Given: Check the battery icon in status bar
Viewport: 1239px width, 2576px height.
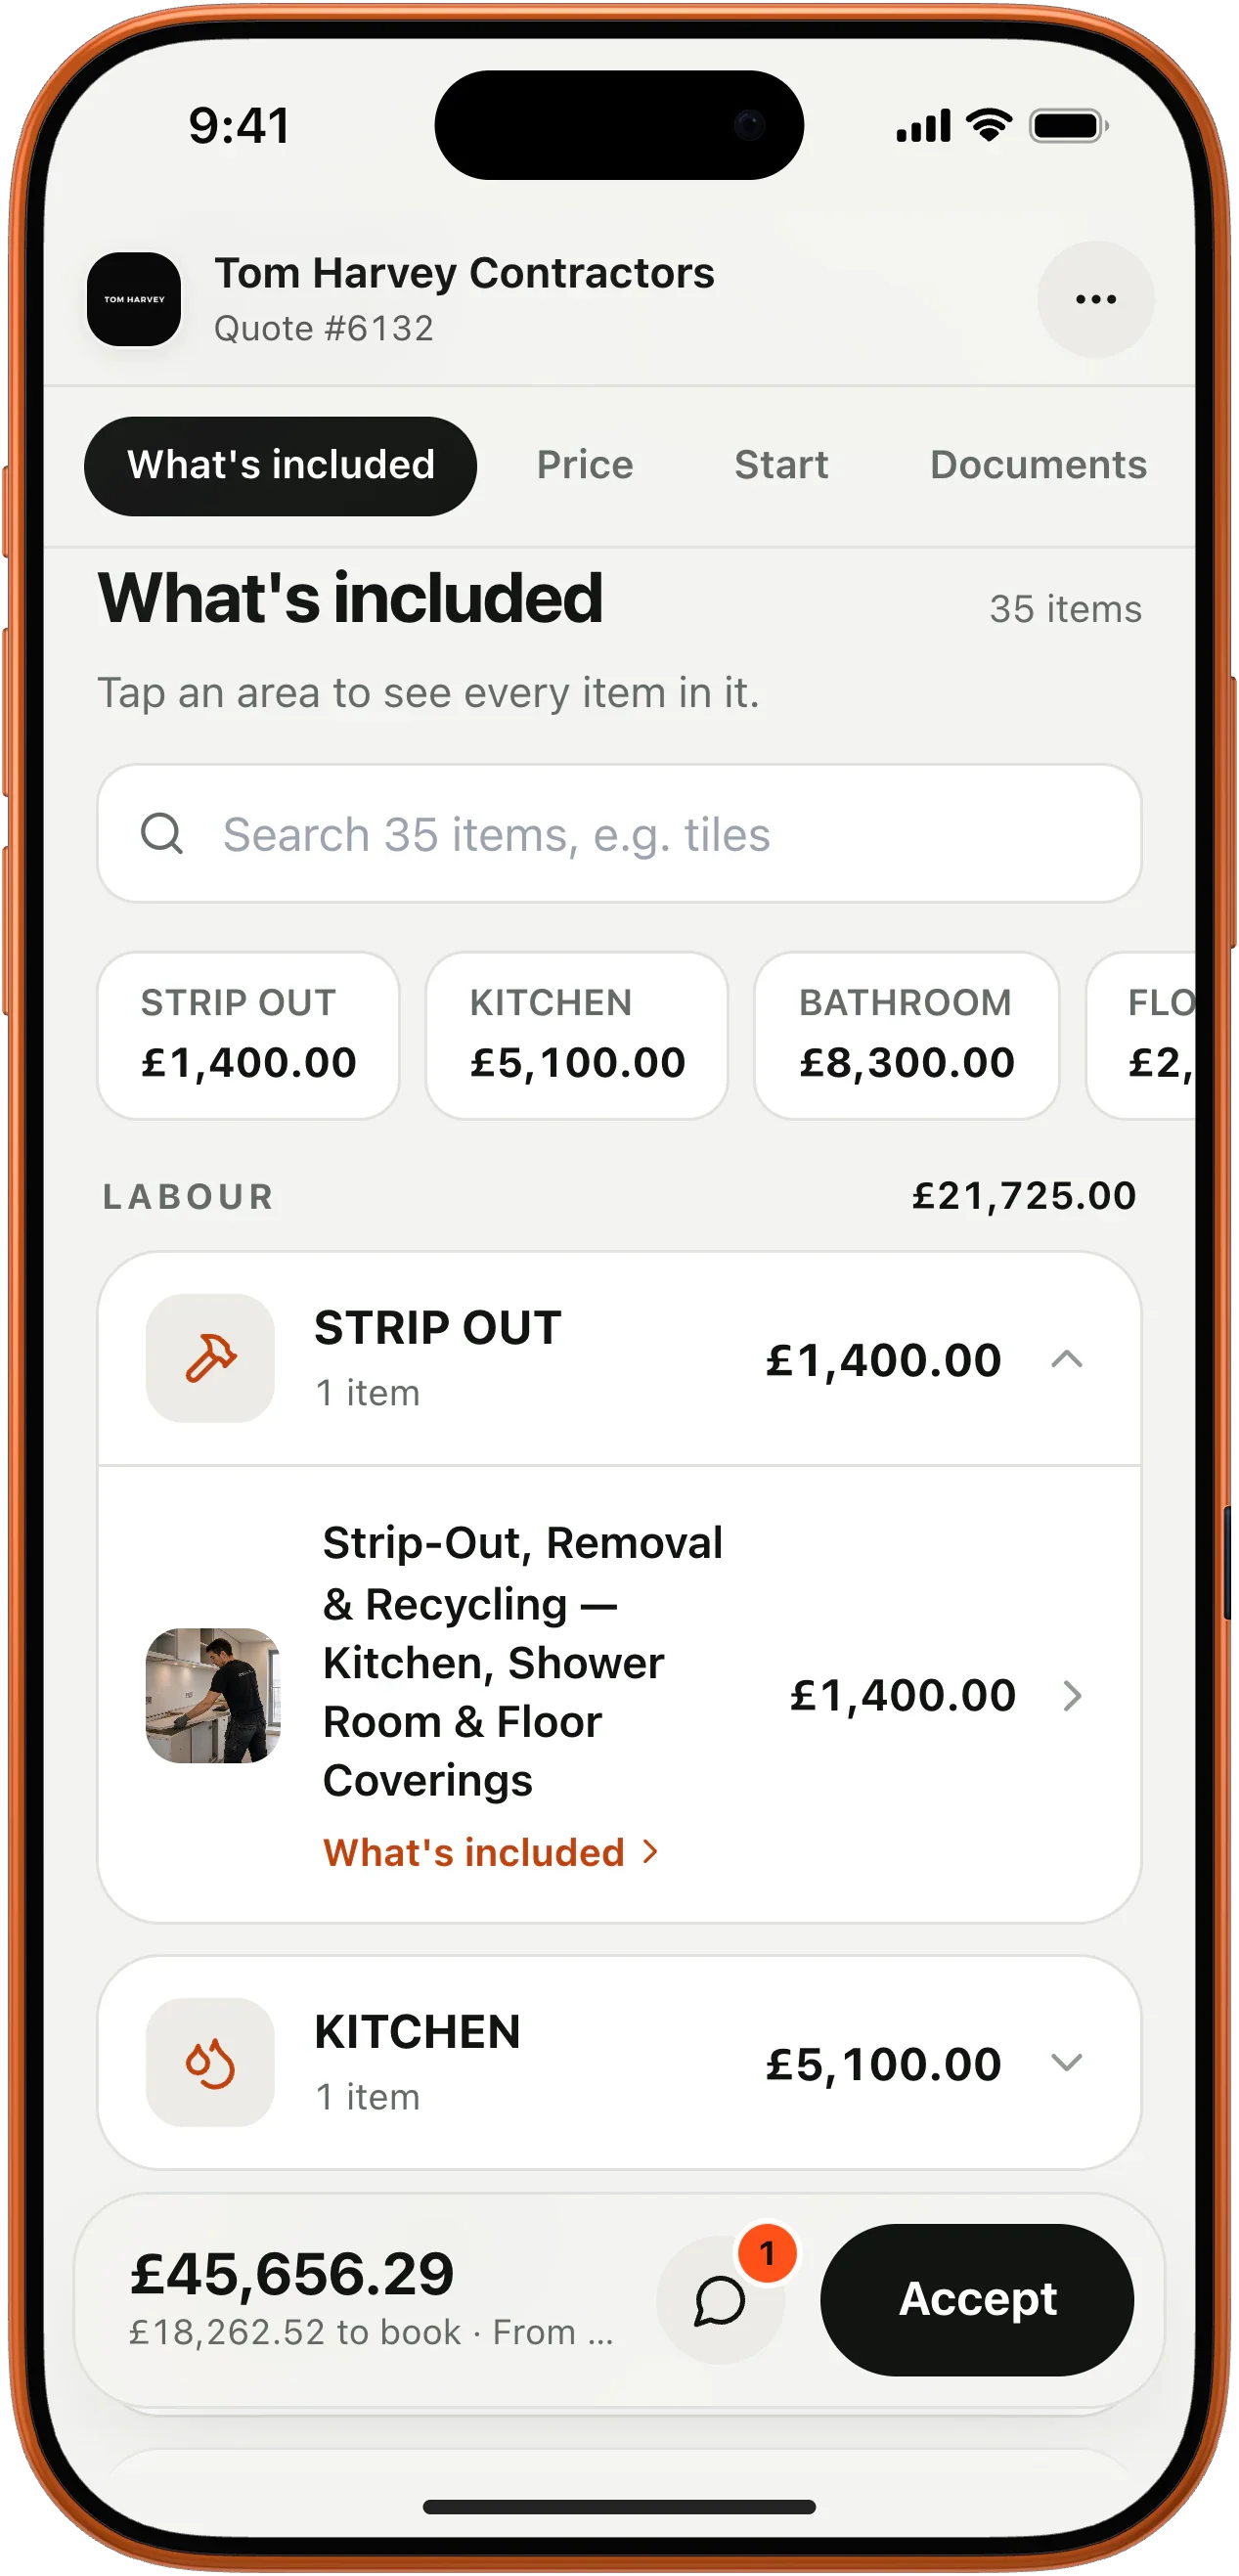Looking at the screenshot, I should click(x=1069, y=126).
